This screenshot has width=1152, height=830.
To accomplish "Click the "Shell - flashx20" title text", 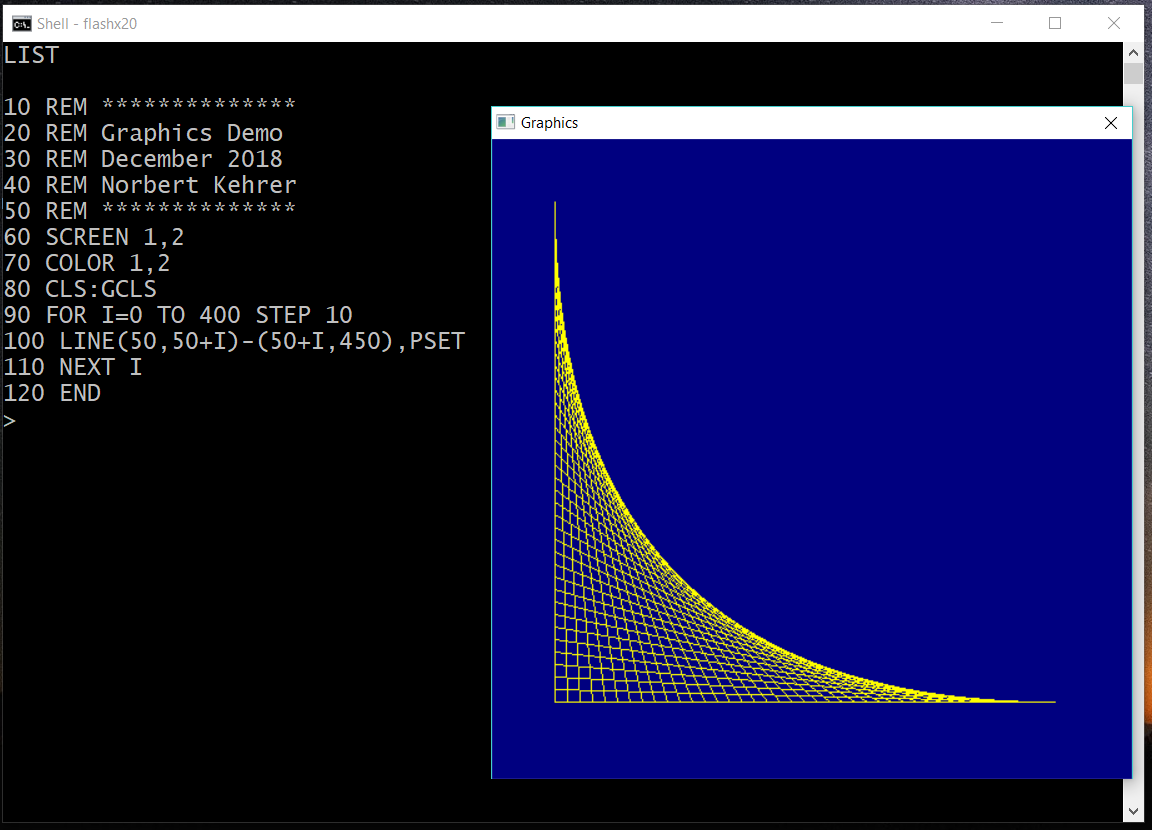I will (x=87, y=23).
